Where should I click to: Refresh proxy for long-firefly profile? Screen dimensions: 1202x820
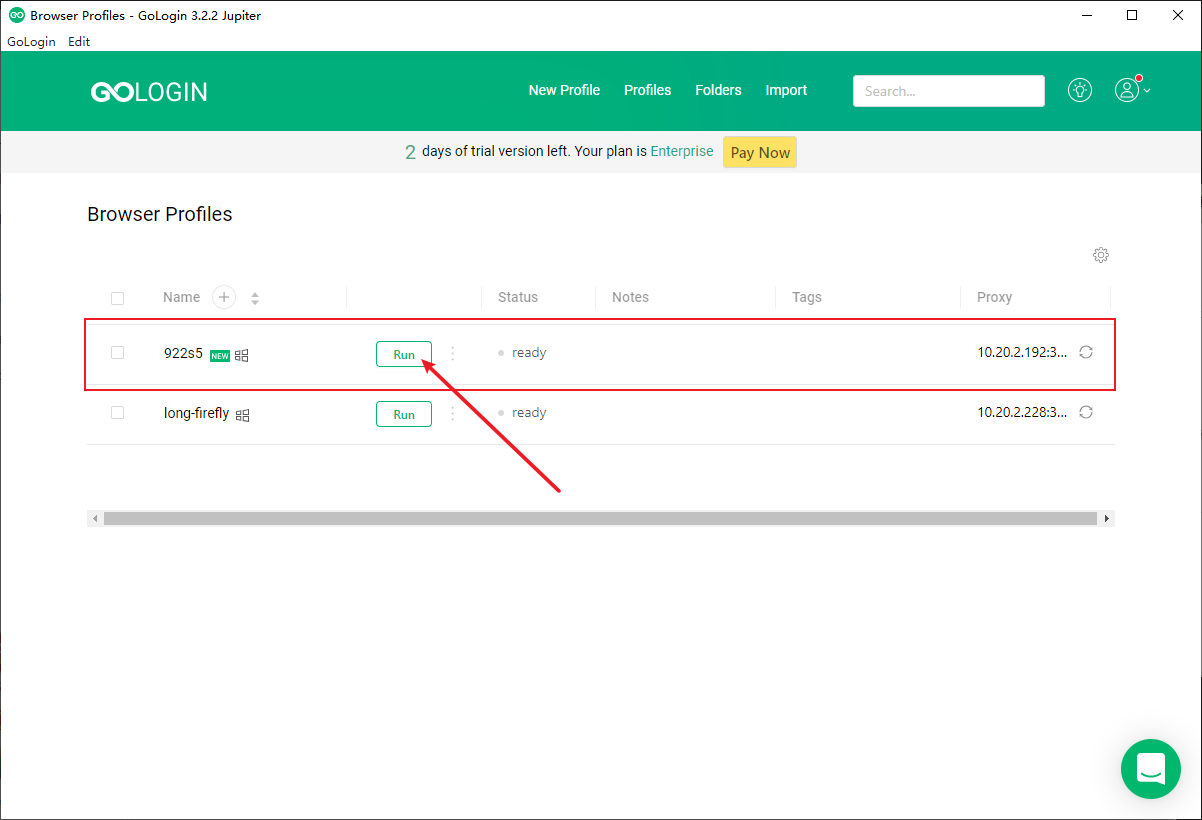point(1086,412)
